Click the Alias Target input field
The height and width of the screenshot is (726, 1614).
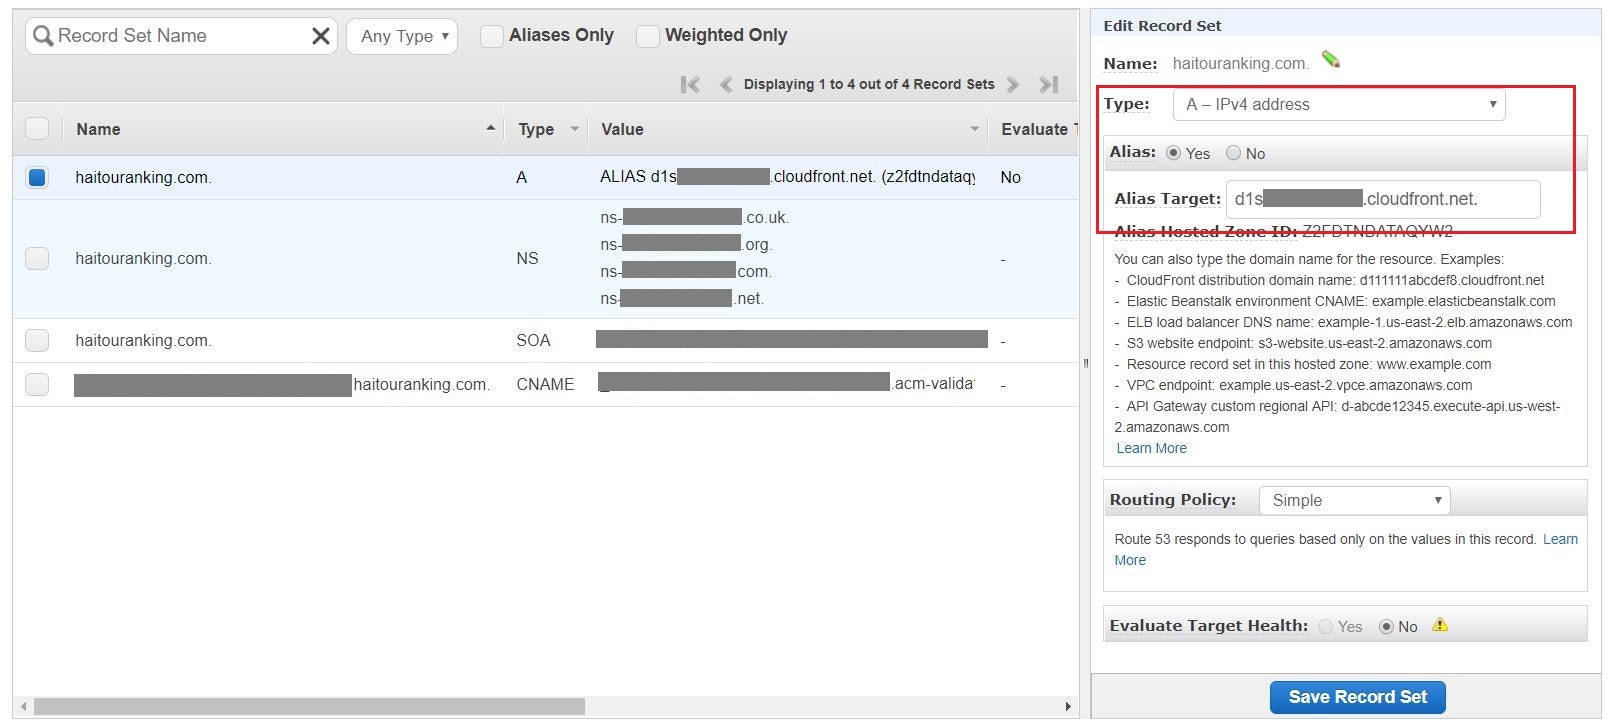click(x=1383, y=199)
